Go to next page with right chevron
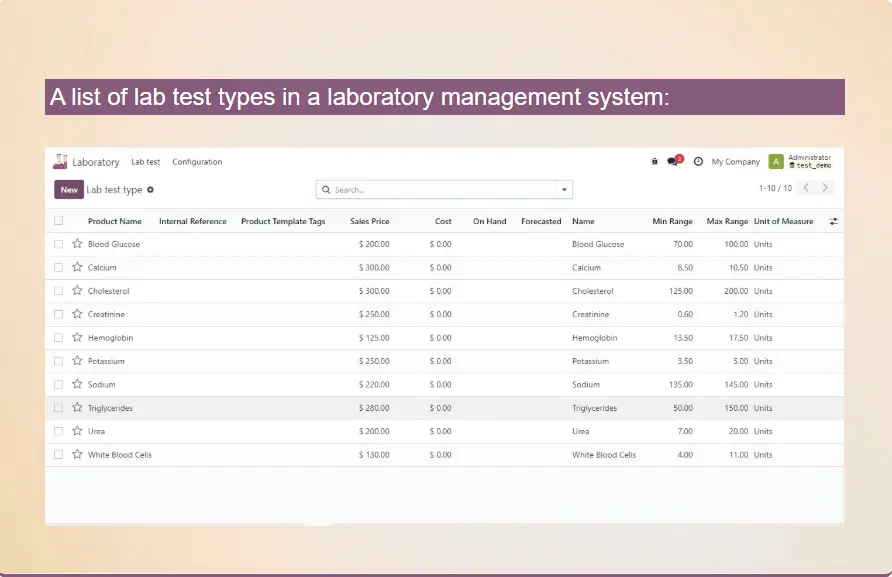 click(x=826, y=188)
